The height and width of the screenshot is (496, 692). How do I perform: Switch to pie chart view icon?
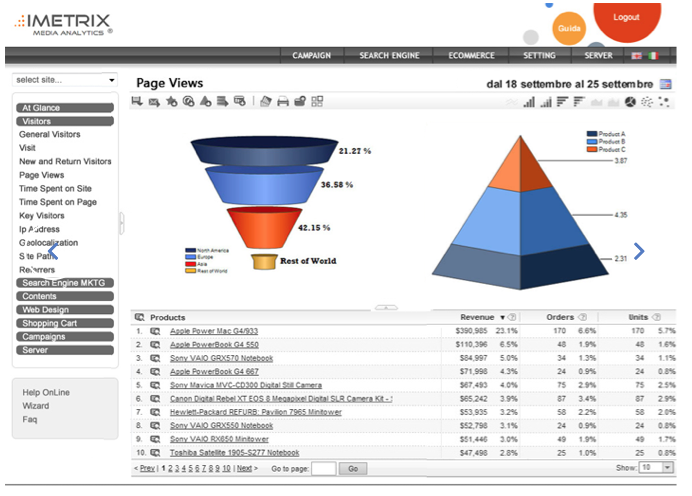coord(631,102)
